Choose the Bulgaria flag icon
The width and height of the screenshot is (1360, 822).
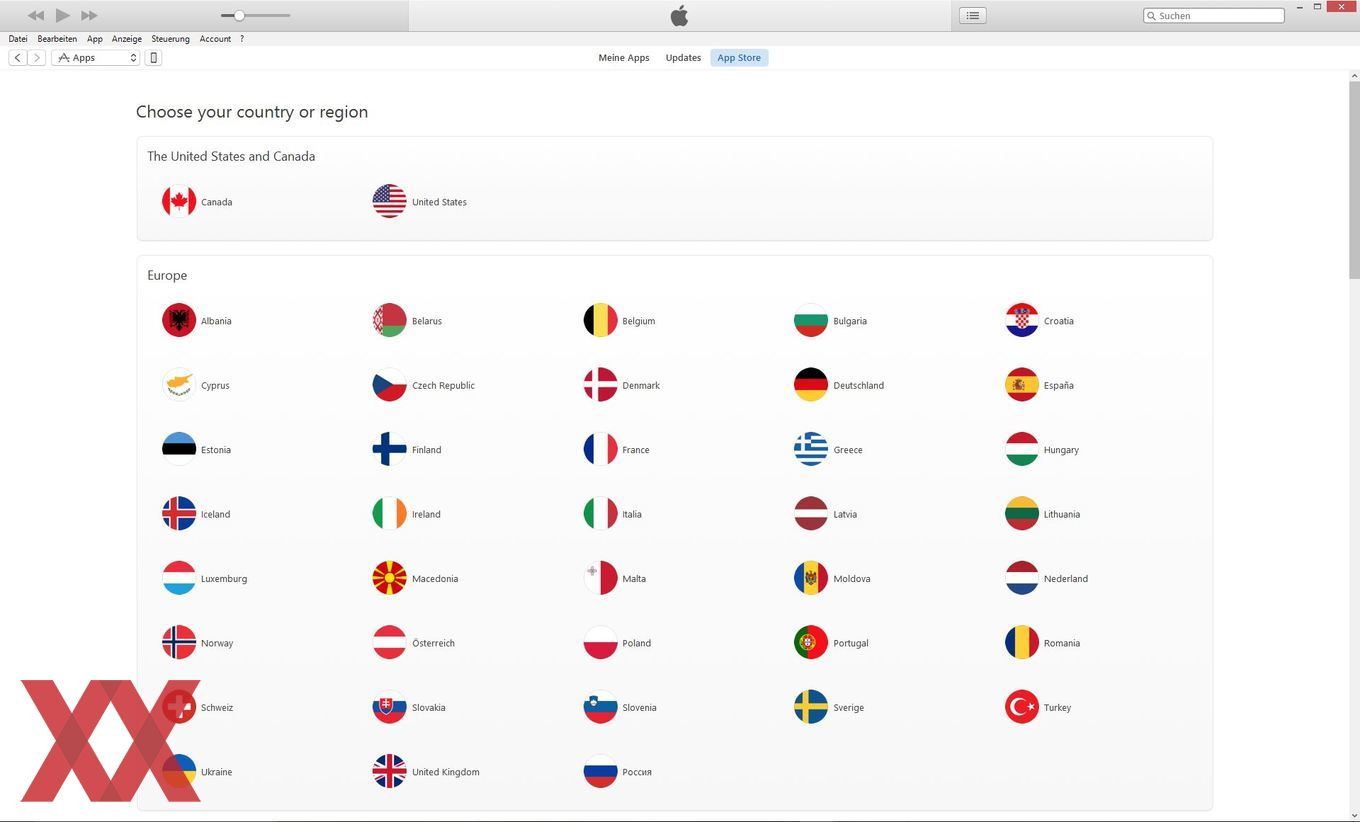(811, 320)
